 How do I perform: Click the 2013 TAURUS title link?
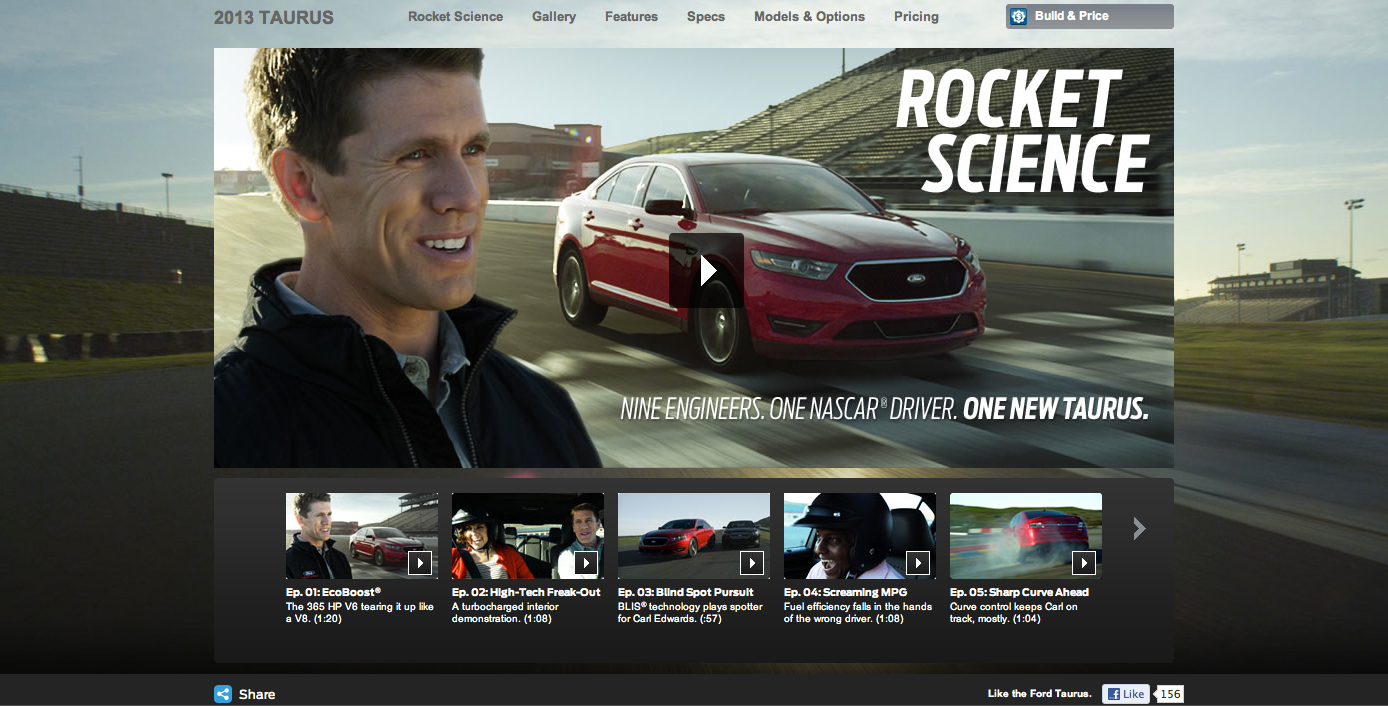tap(274, 17)
